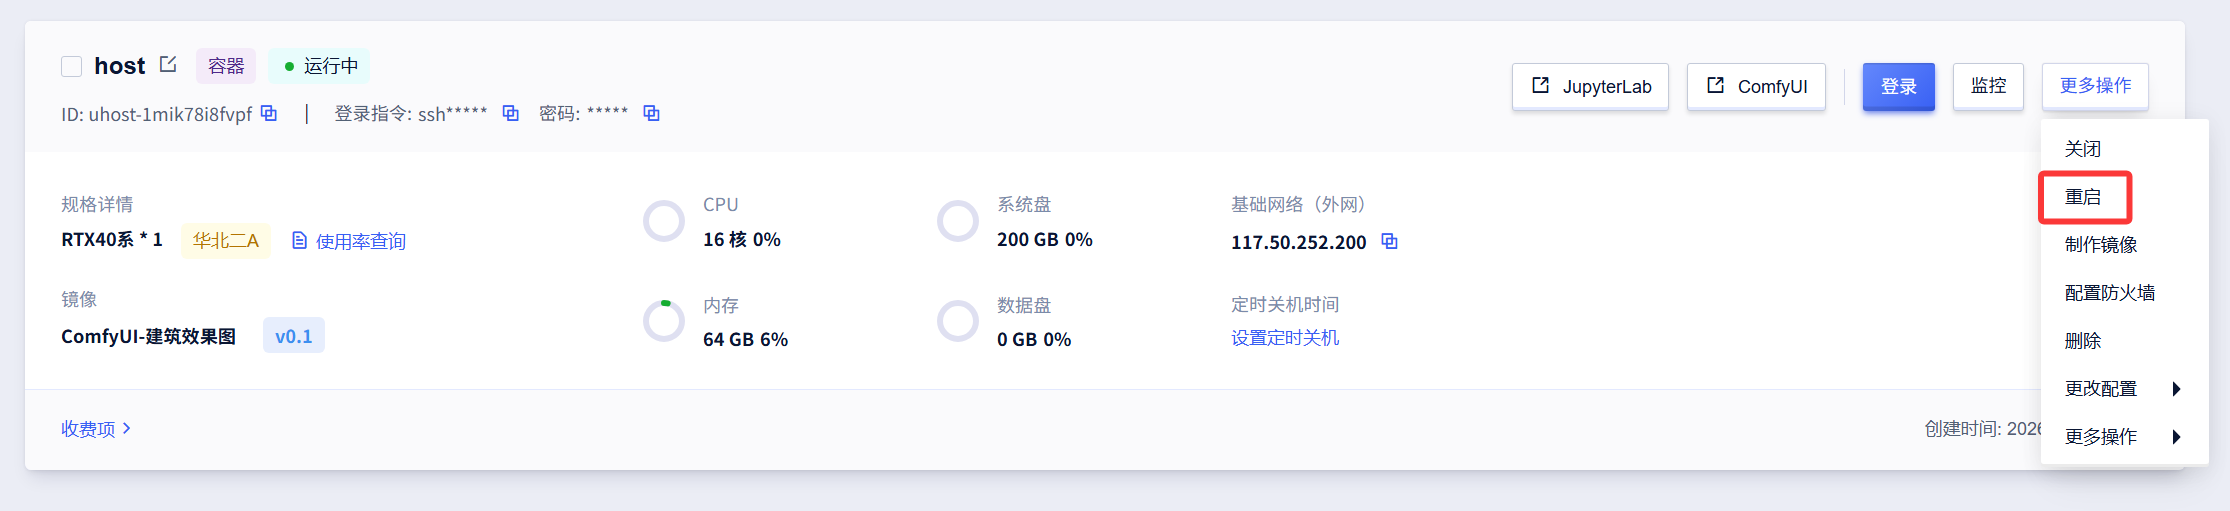2230x511 pixels.
Task: Open the 更多操作 dropdown button
Action: pos(2095,86)
